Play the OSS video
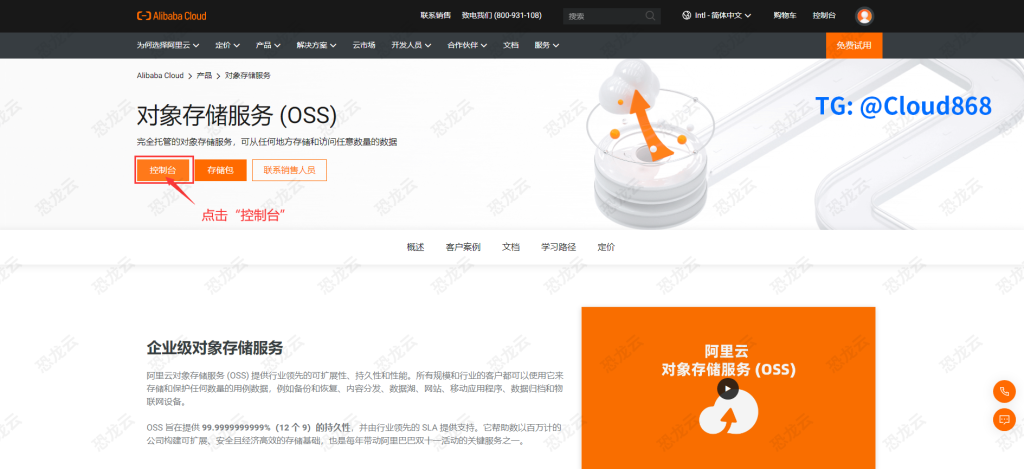 coord(728,389)
